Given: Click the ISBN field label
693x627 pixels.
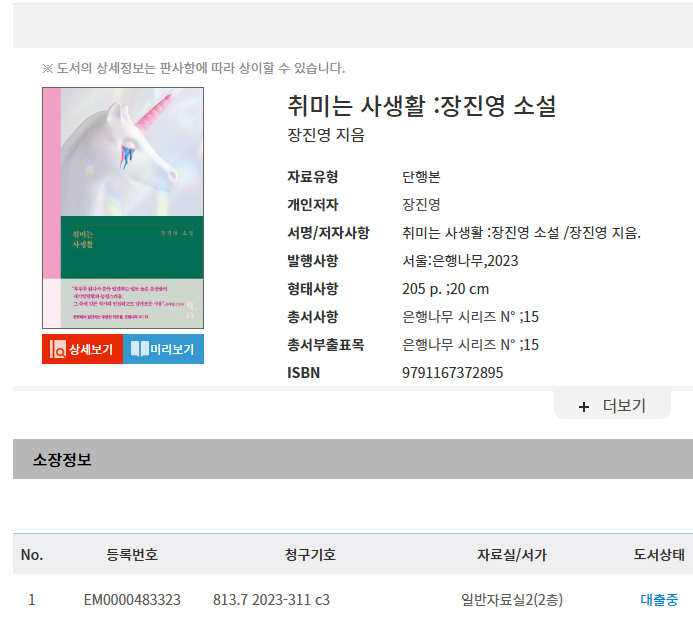Looking at the screenshot, I should click(x=303, y=373).
